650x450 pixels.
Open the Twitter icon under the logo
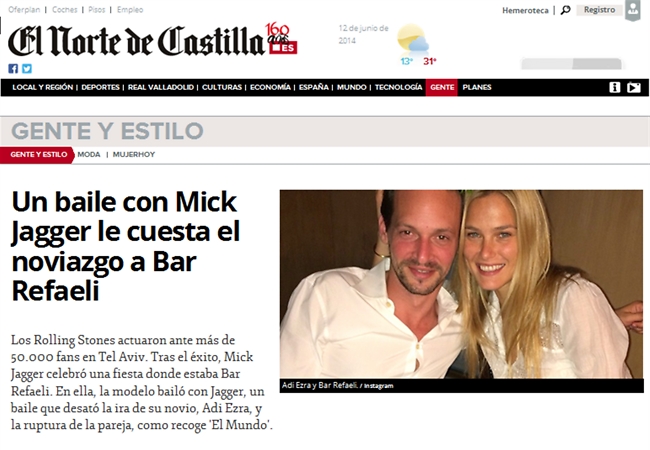pos(27,68)
